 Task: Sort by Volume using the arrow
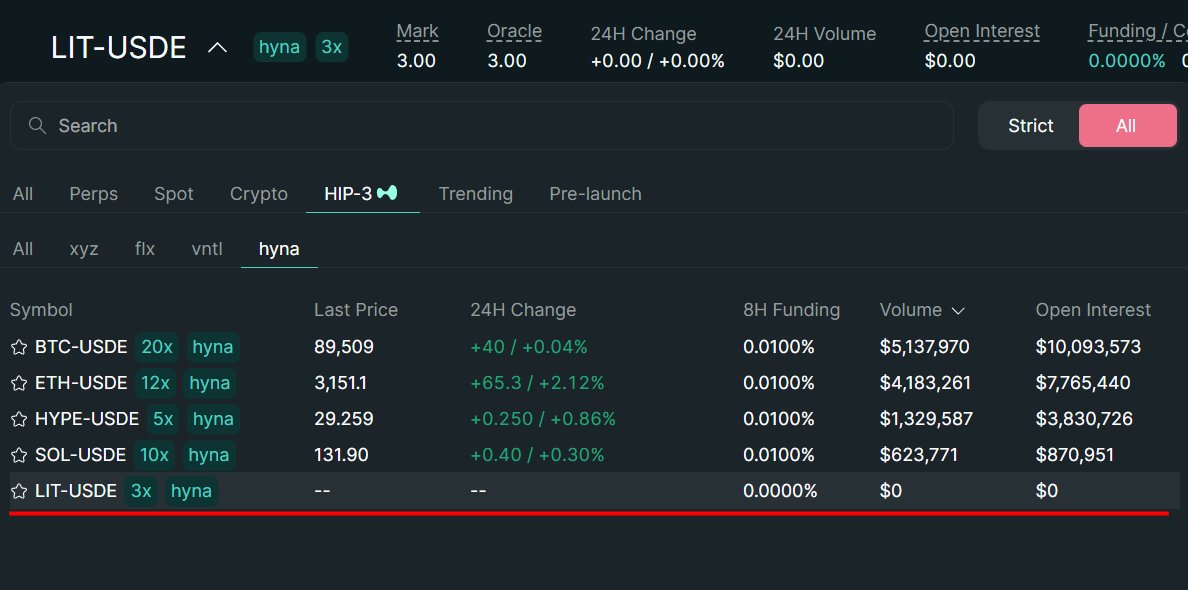[x=958, y=311]
